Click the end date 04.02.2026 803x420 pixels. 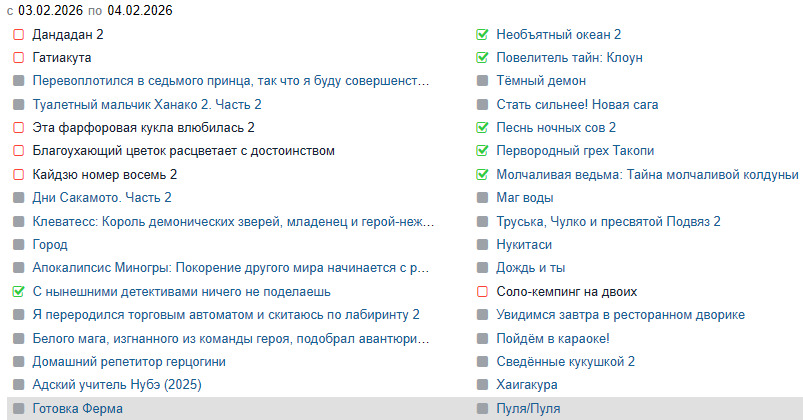point(140,11)
